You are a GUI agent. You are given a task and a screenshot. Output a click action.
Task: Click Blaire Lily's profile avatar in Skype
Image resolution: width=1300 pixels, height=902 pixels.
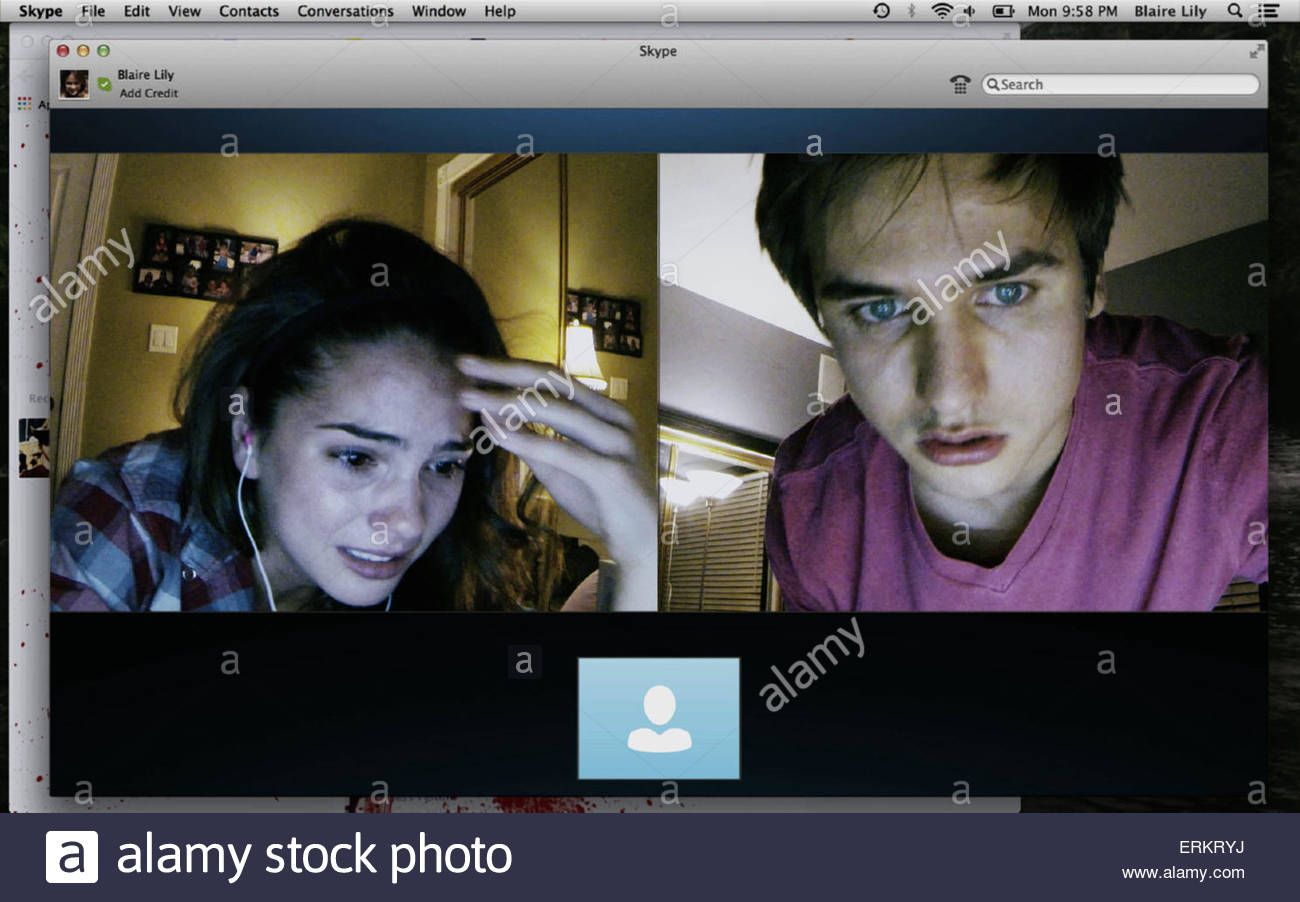(74, 84)
